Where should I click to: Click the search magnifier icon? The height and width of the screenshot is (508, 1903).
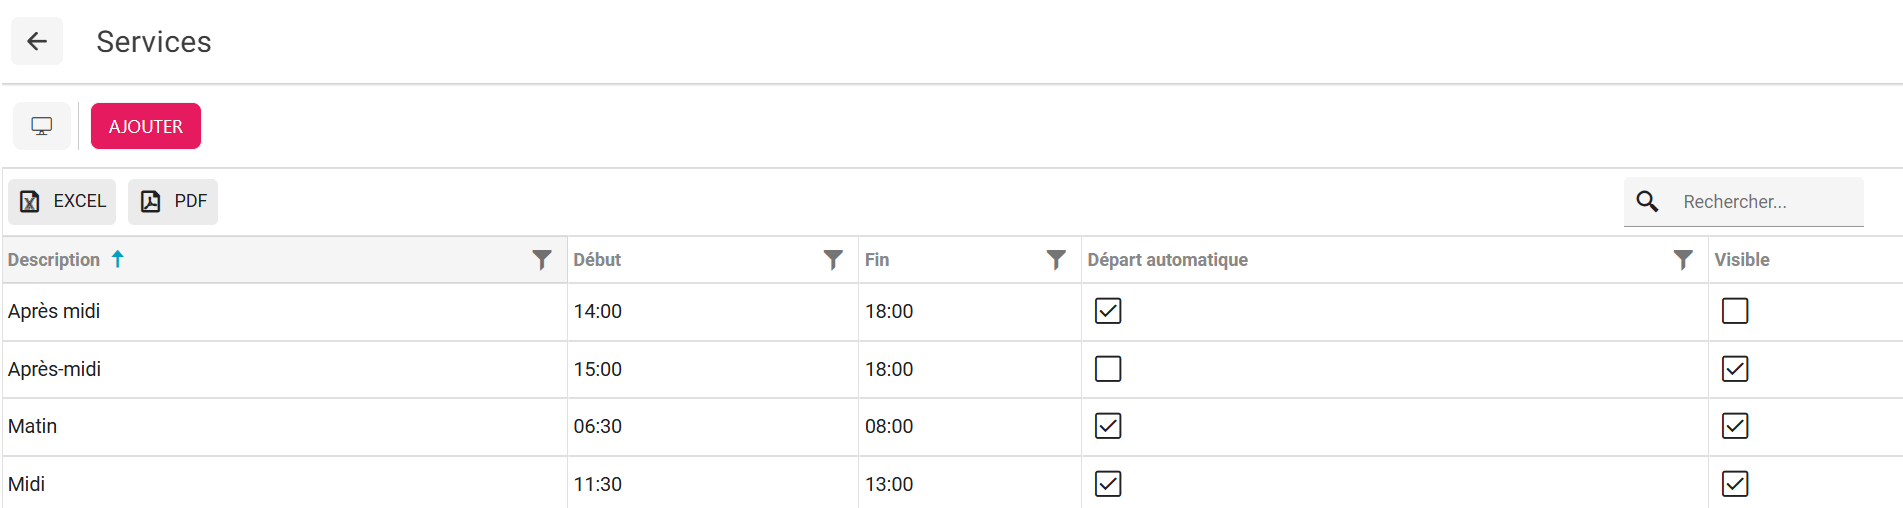click(x=1647, y=202)
